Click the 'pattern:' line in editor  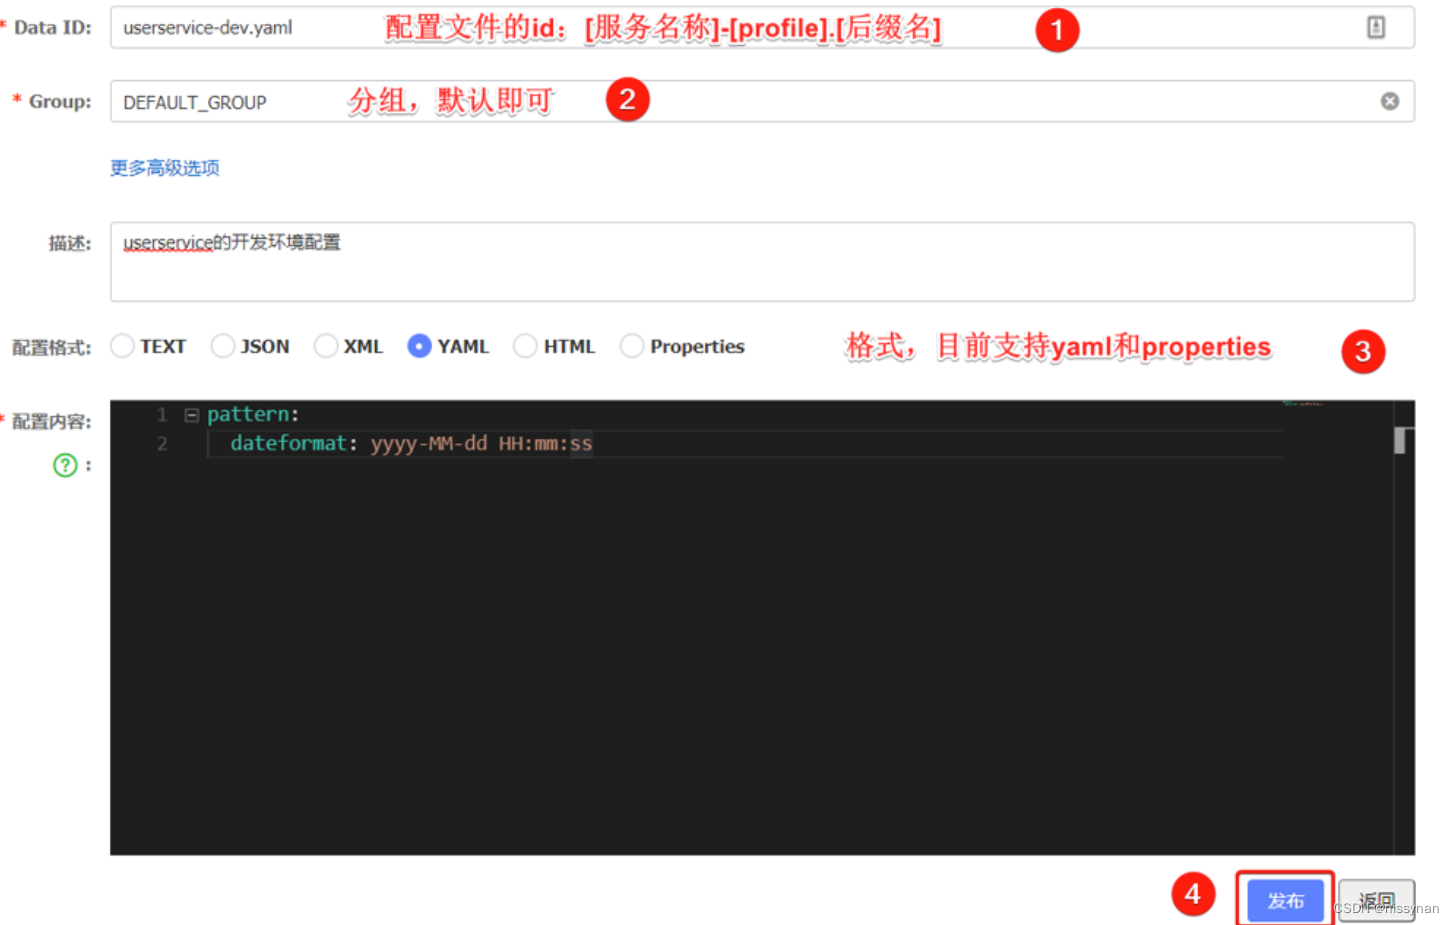coord(253,414)
